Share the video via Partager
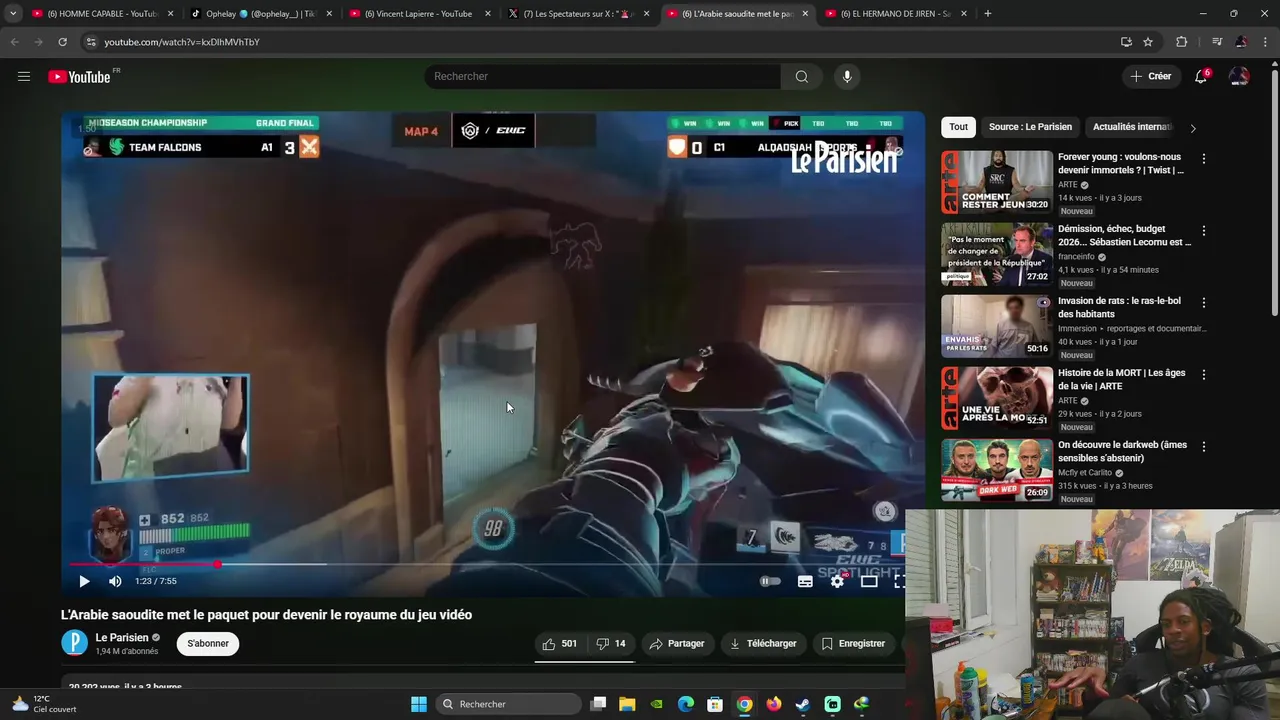Image resolution: width=1280 pixels, height=720 pixels. 677,643
